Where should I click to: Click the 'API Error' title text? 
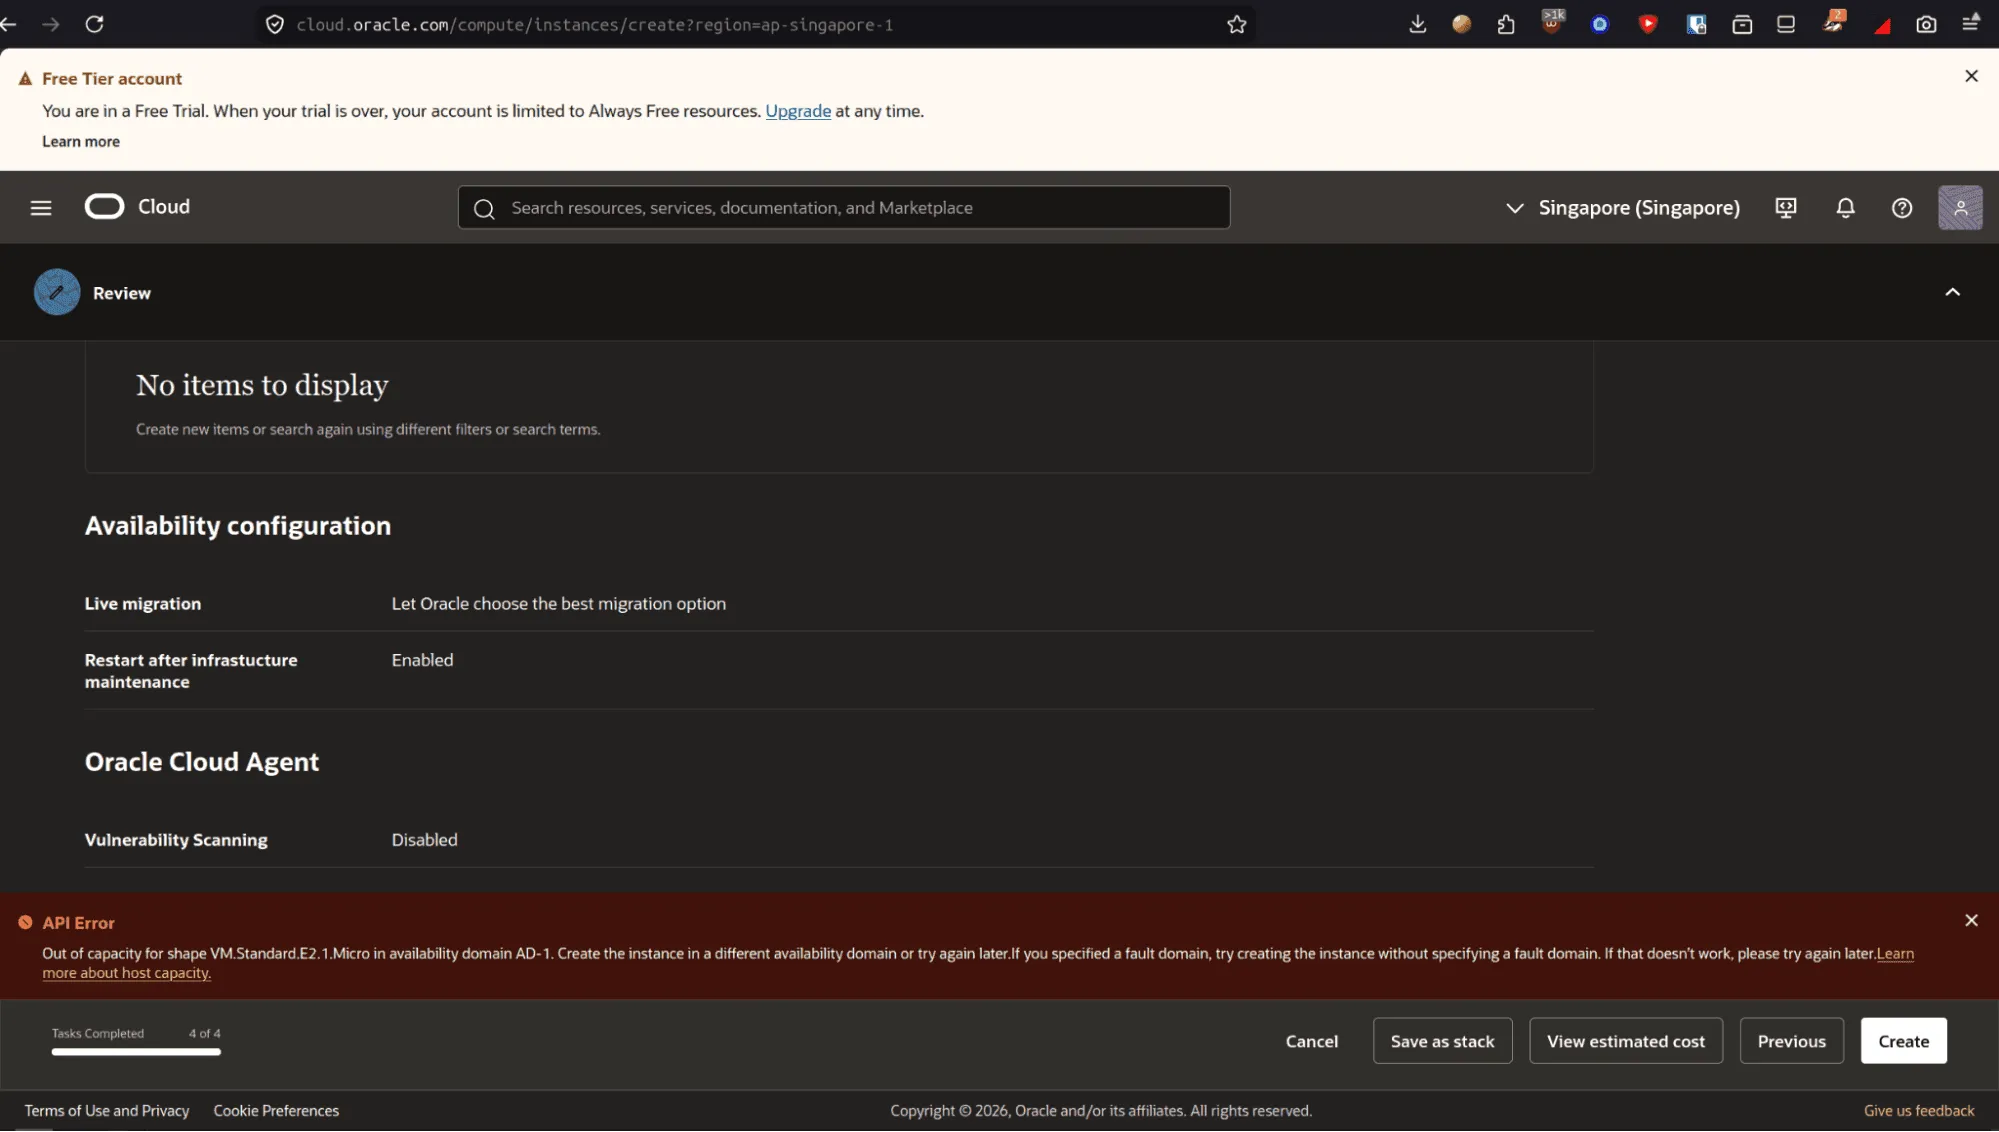coord(78,923)
